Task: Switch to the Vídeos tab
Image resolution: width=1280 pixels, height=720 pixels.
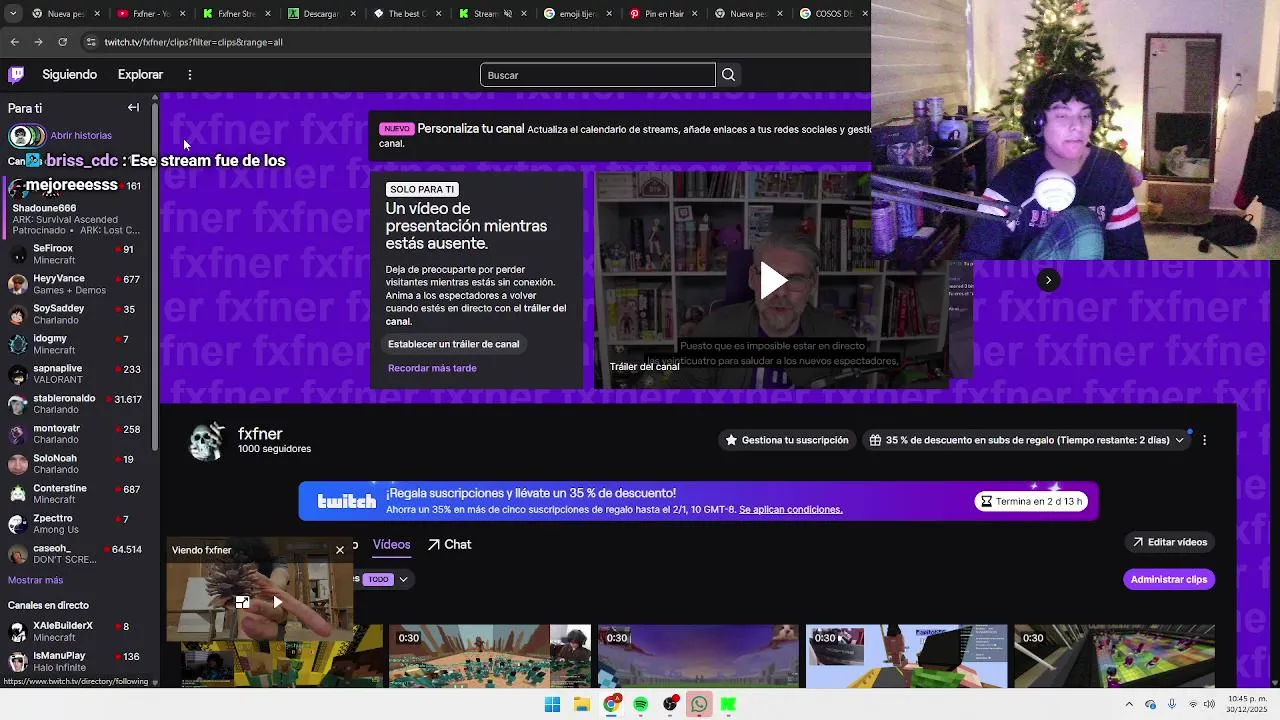Action: 391,544
